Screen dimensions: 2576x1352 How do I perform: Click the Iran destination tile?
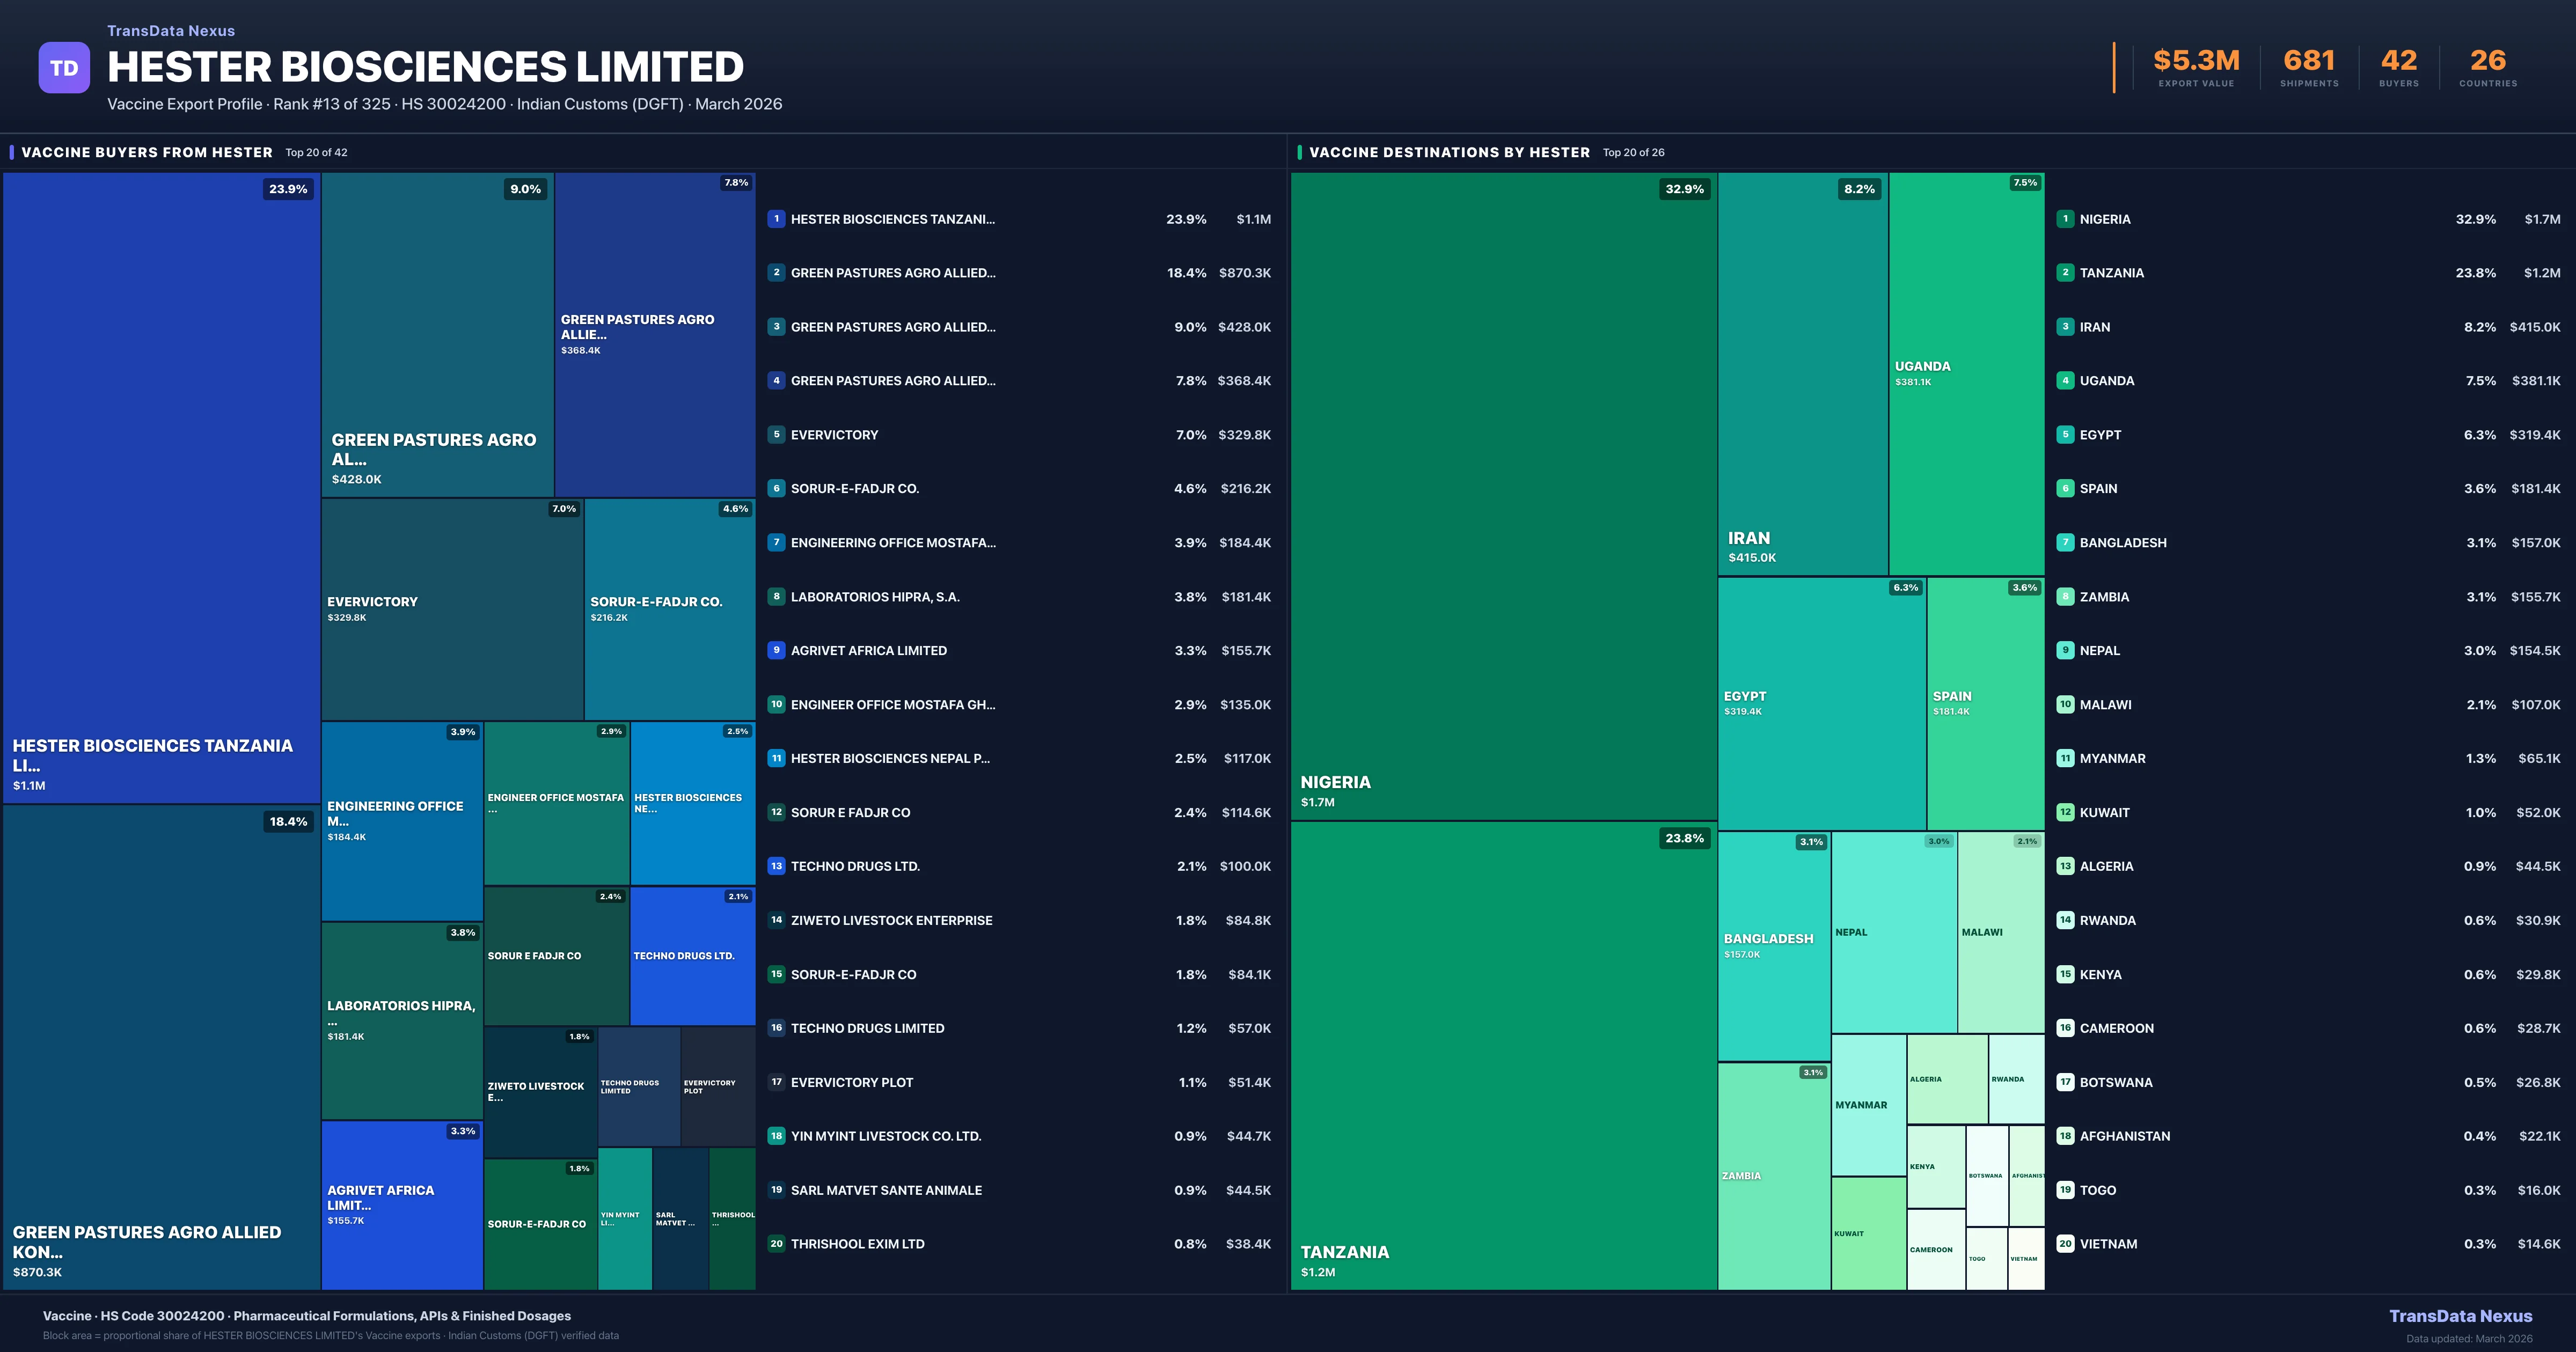1802,375
